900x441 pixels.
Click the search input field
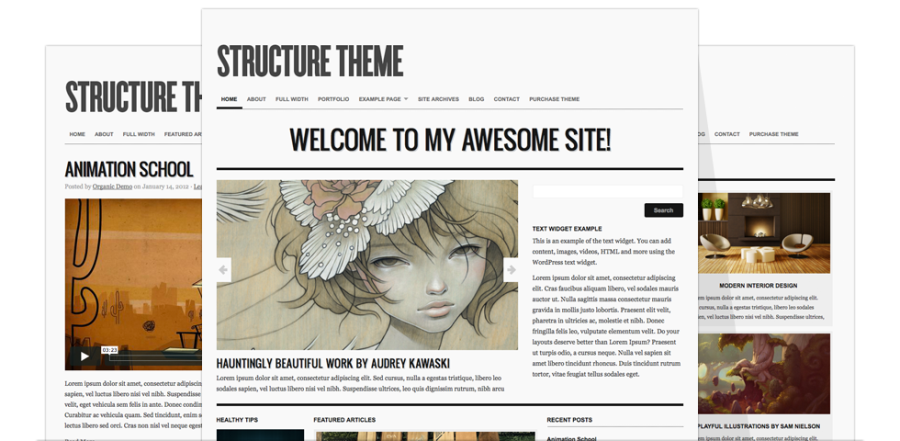coord(607,192)
